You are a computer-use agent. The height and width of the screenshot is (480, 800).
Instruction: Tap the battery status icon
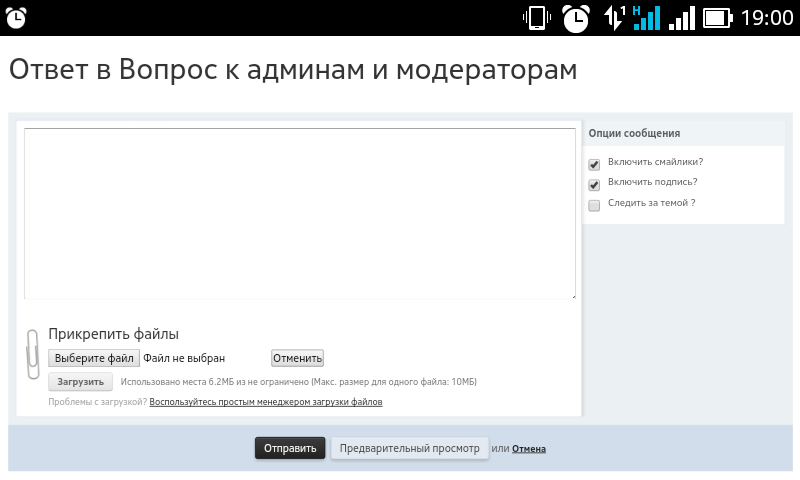[718, 18]
